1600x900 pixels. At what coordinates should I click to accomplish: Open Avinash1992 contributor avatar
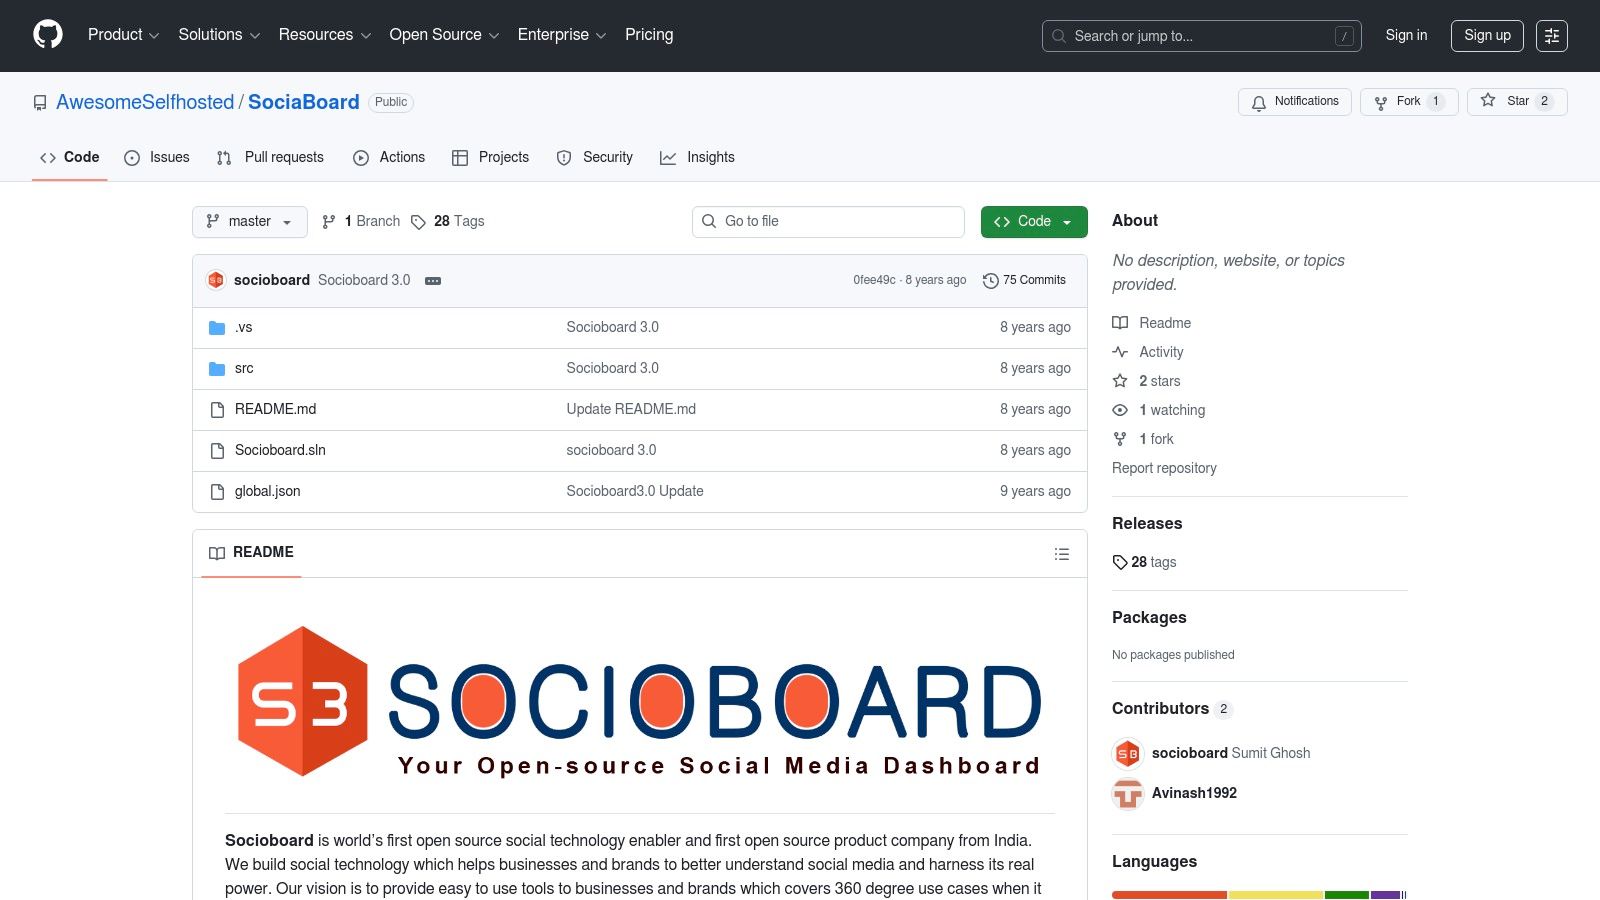point(1128,794)
